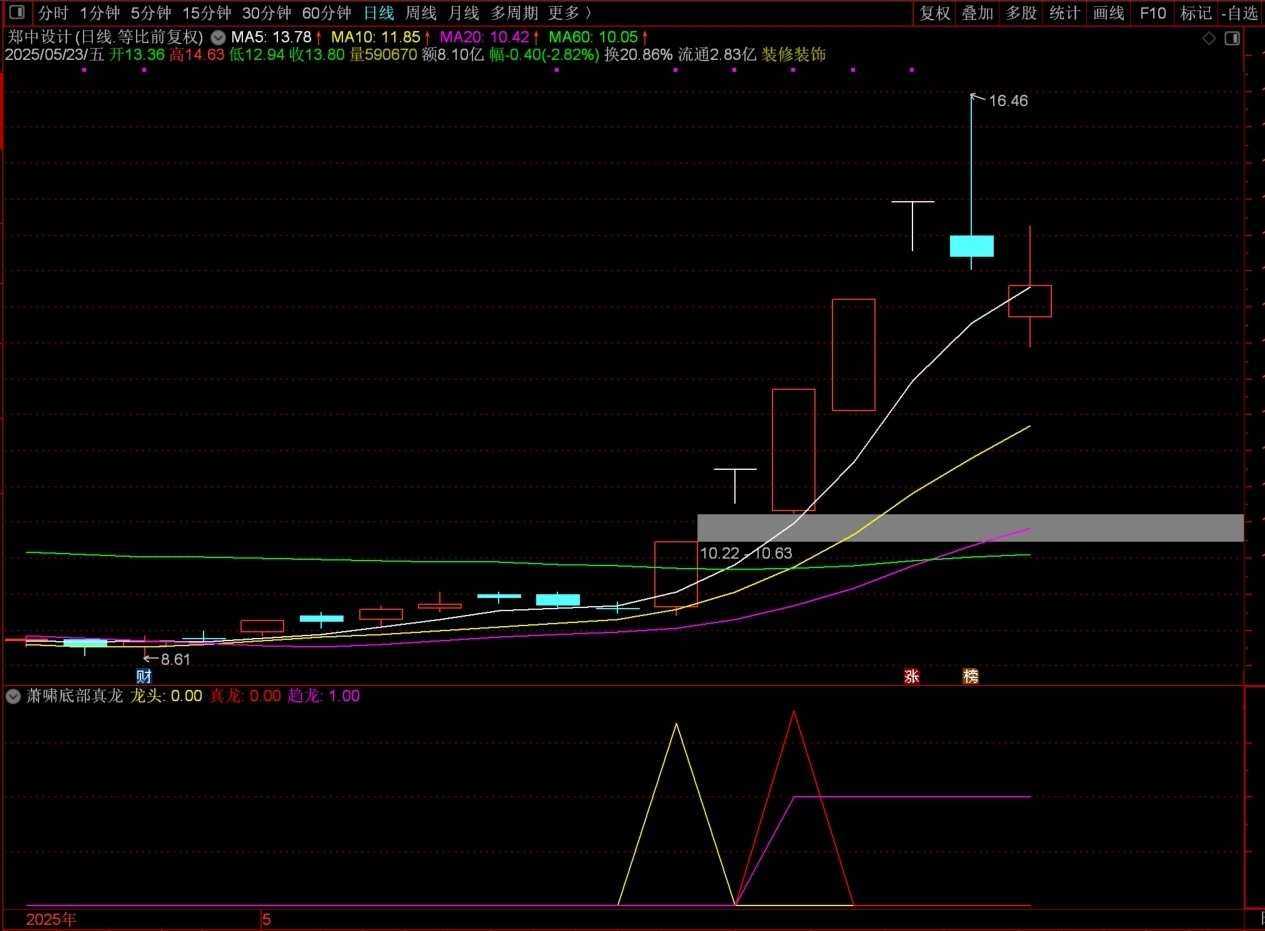Switch to 周线 weekly chart

tap(421, 13)
